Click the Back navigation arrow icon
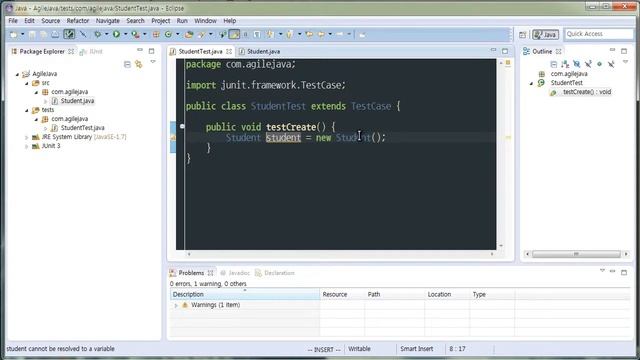The image size is (640, 360). pyautogui.click(x=321, y=34)
